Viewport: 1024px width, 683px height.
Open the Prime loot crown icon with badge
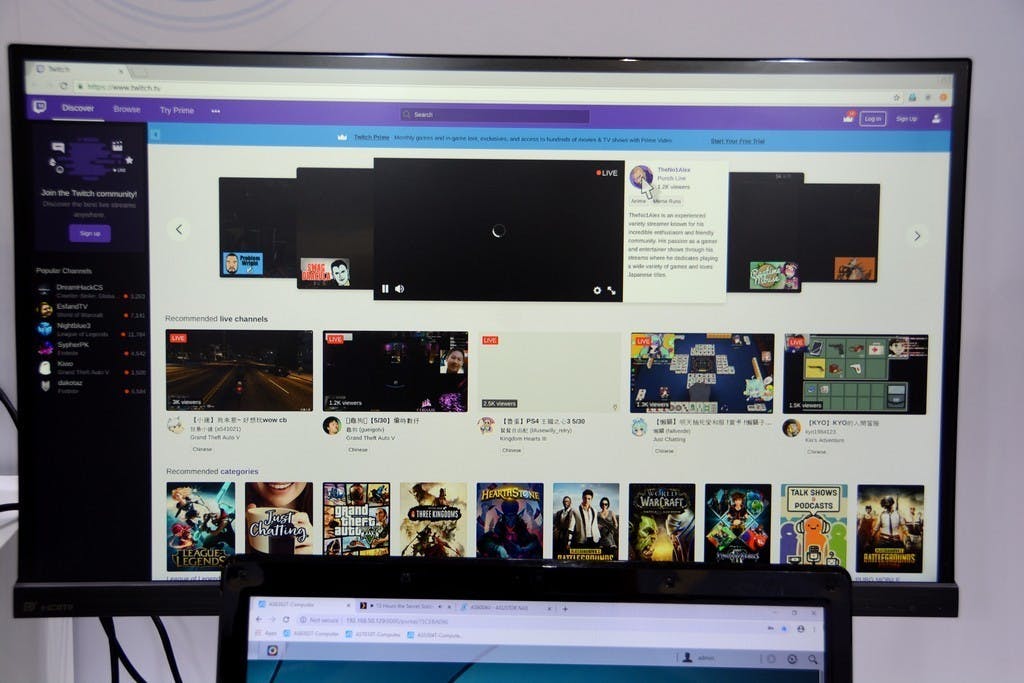(848, 118)
